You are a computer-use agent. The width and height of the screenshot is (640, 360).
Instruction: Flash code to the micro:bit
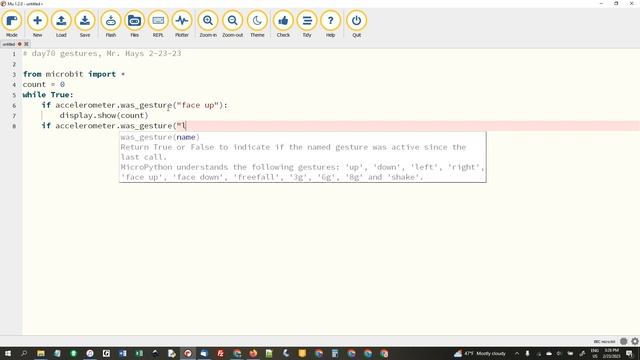click(x=111, y=24)
